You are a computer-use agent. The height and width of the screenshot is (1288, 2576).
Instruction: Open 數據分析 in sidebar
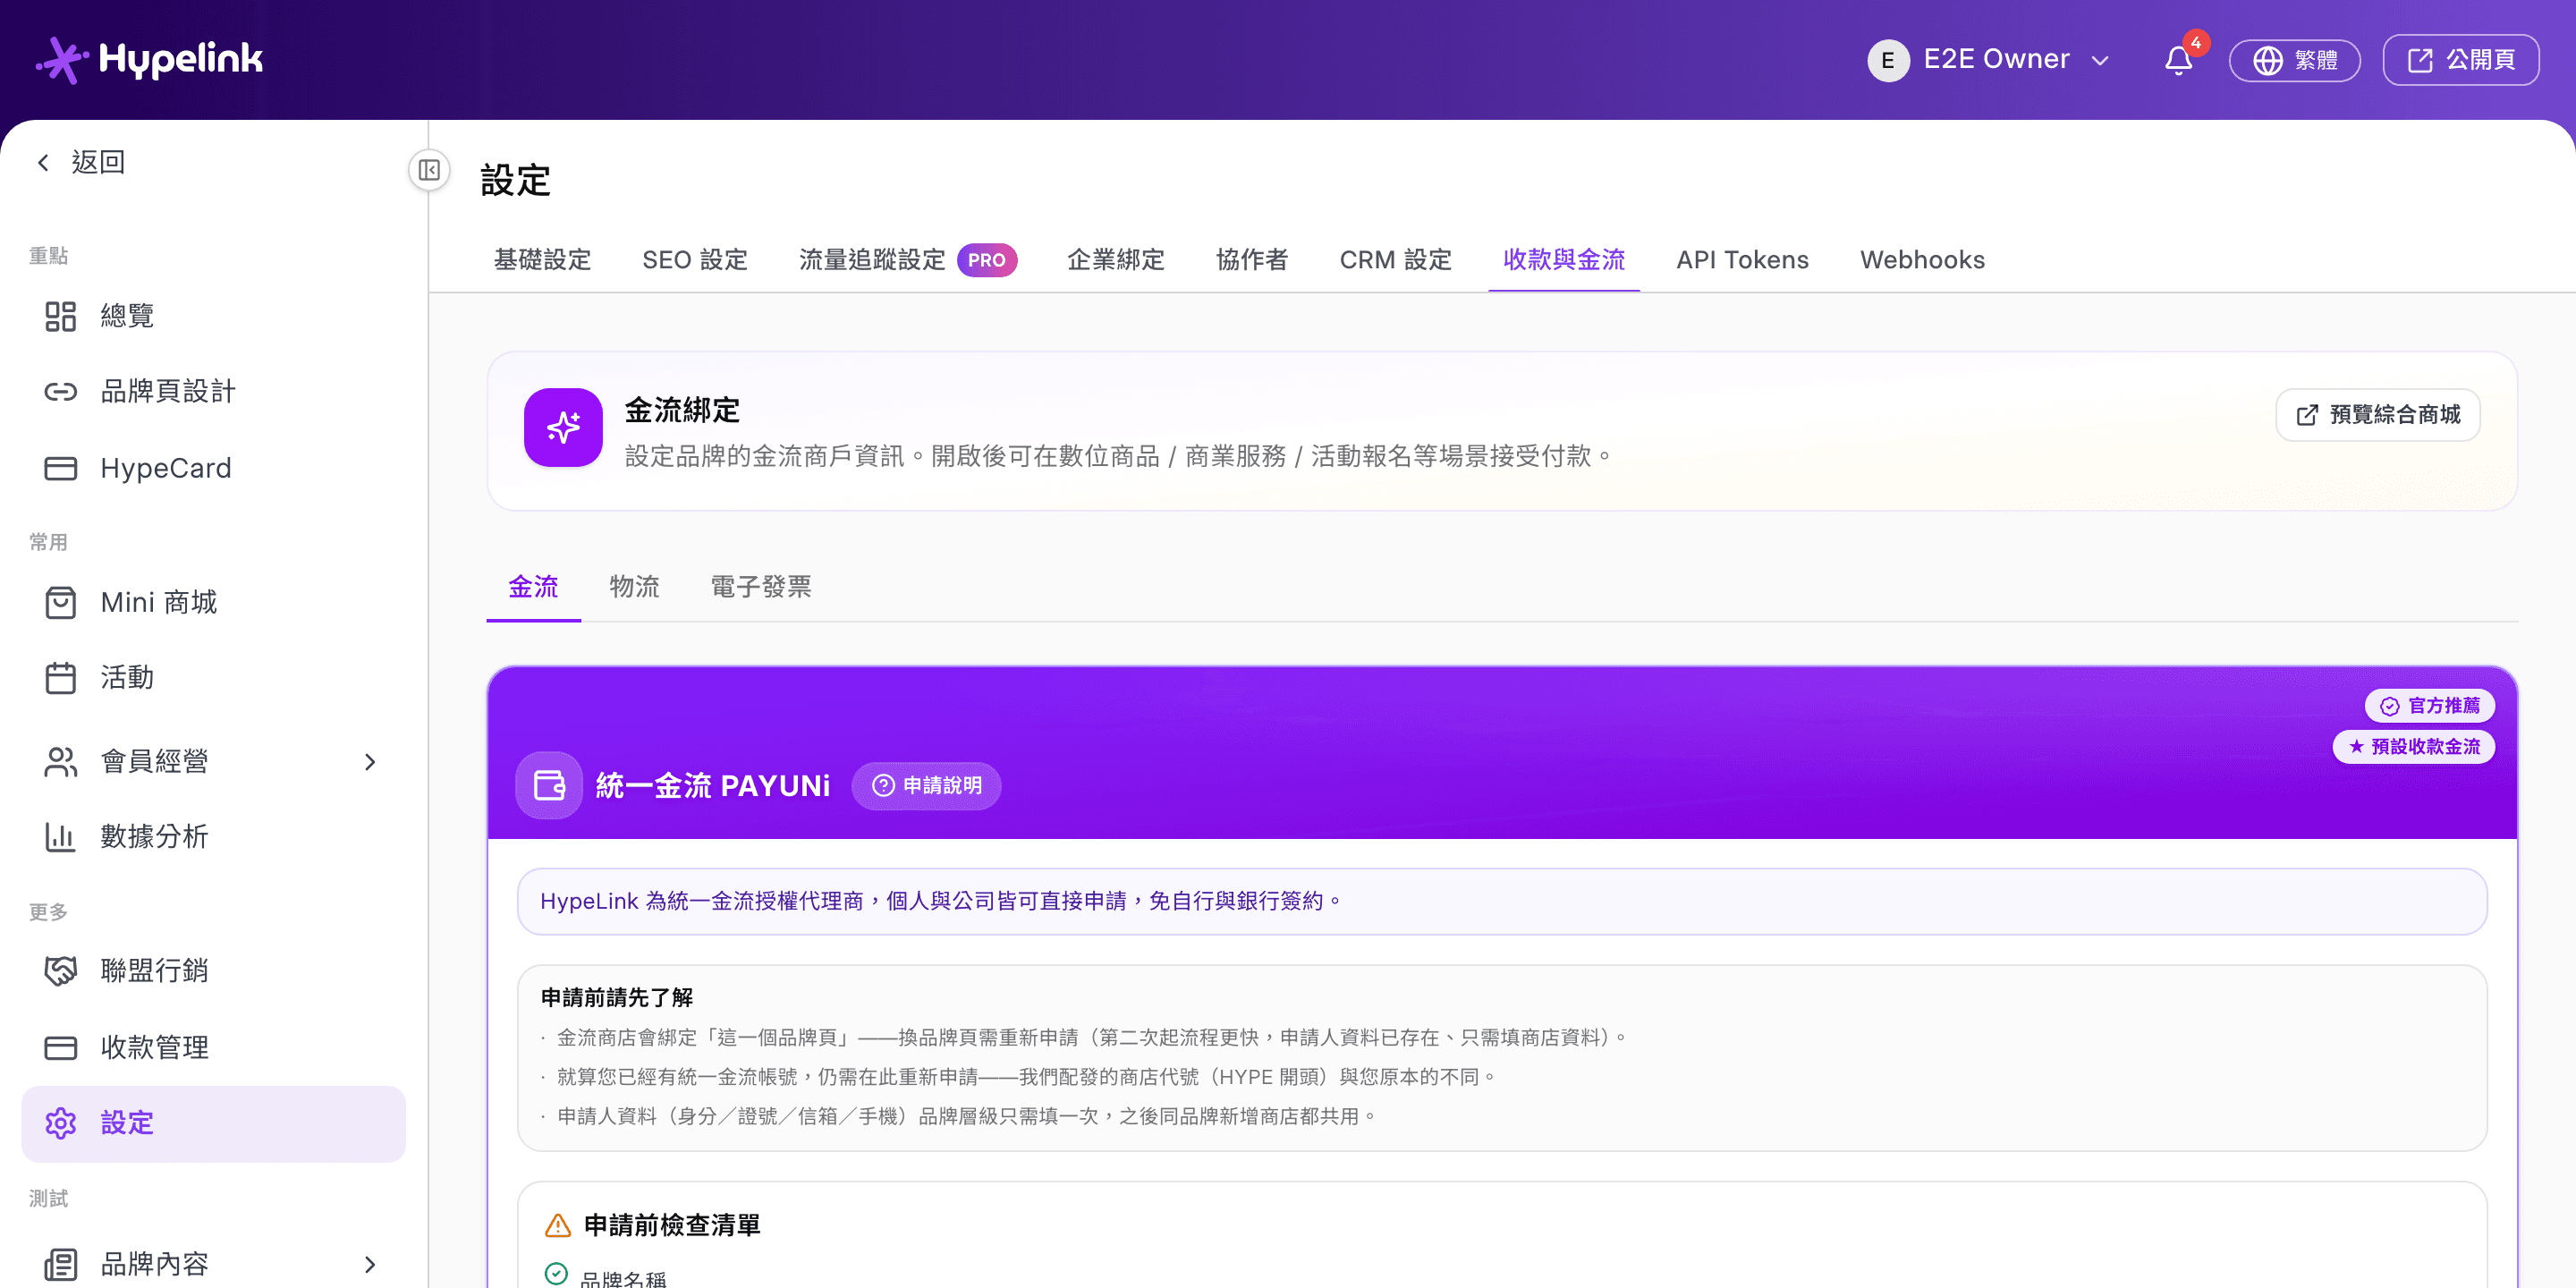tap(213, 836)
